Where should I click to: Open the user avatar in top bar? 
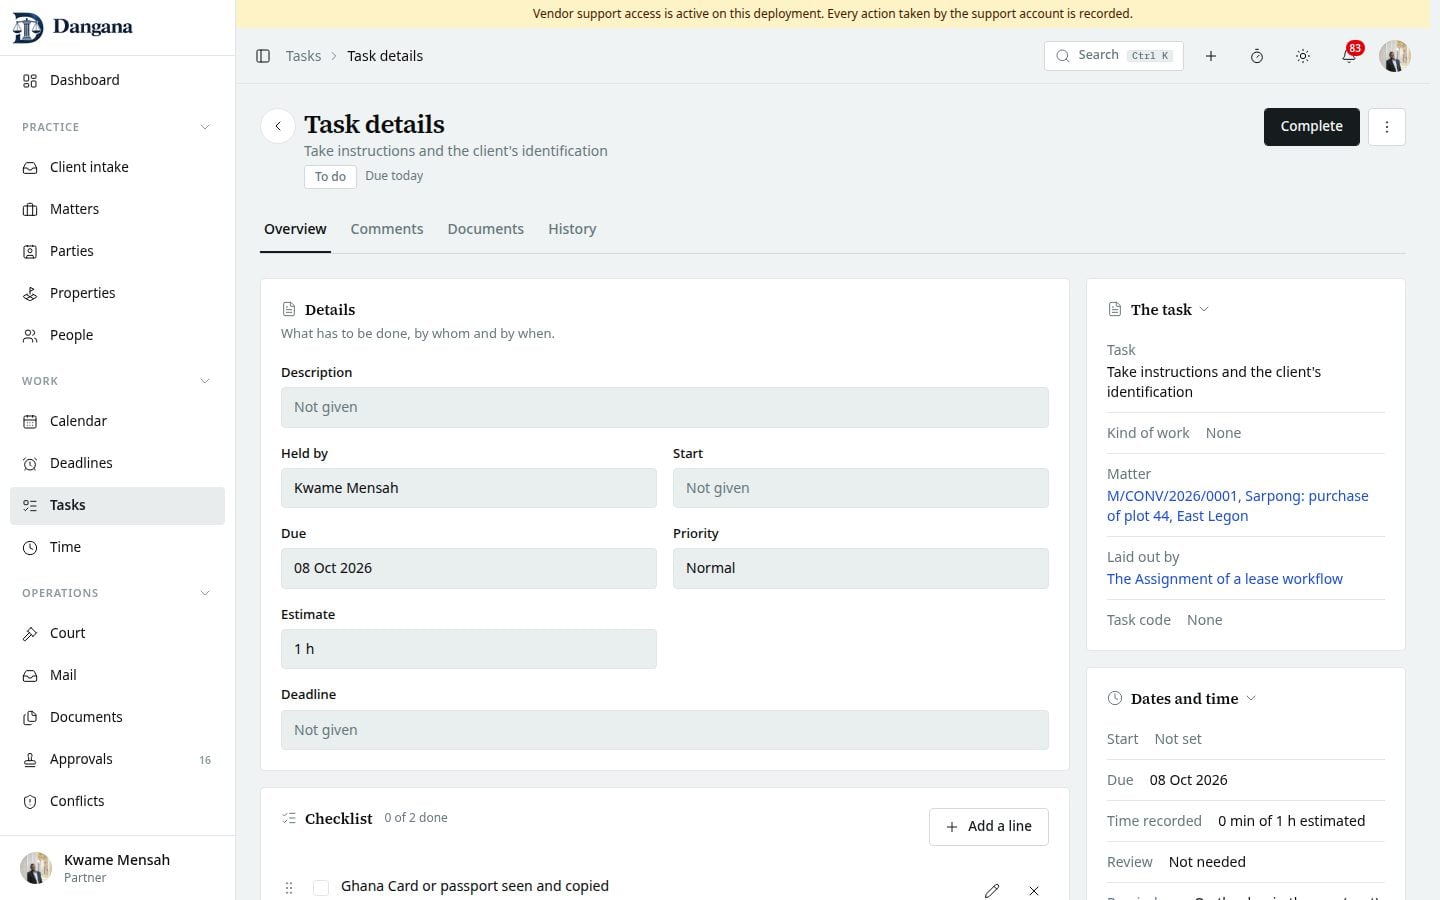pos(1395,56)
